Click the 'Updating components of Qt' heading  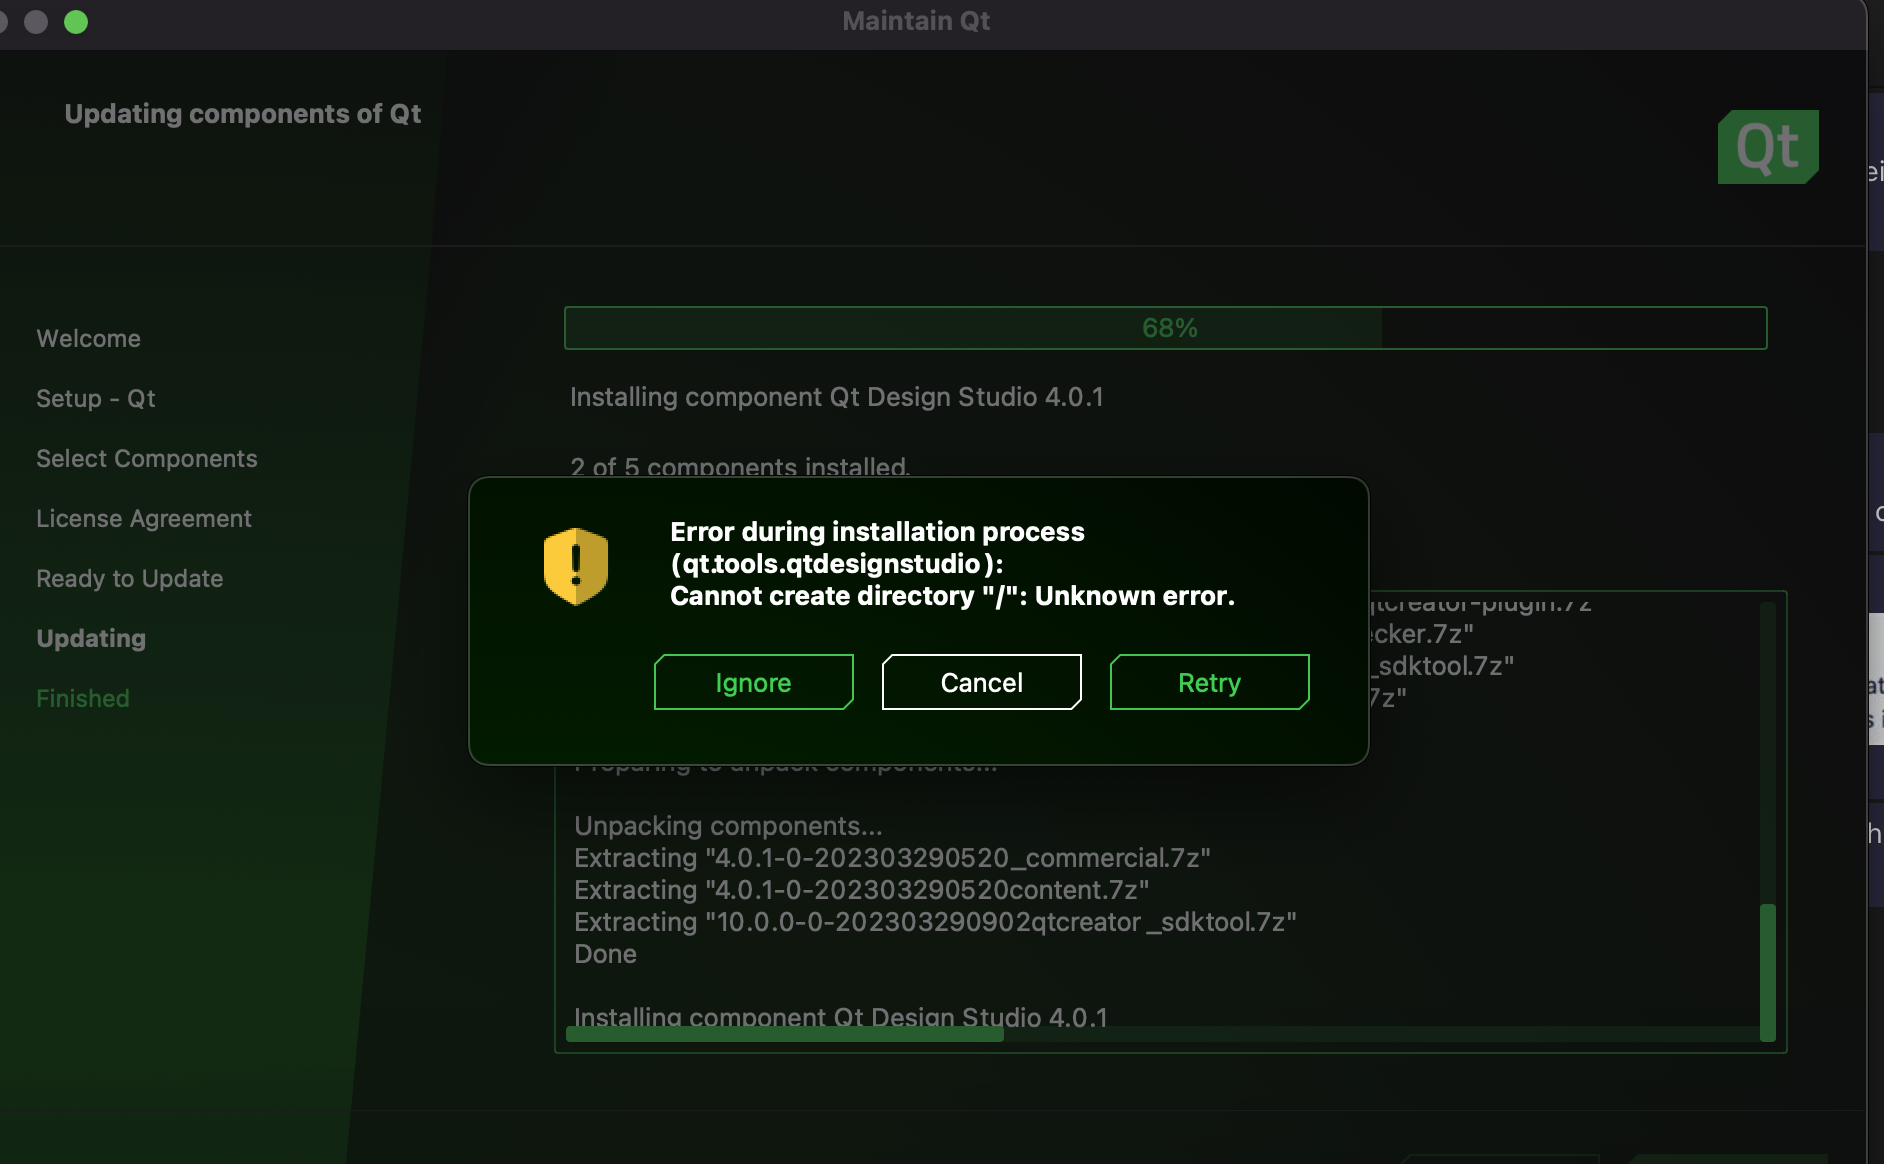coord(243,114)
